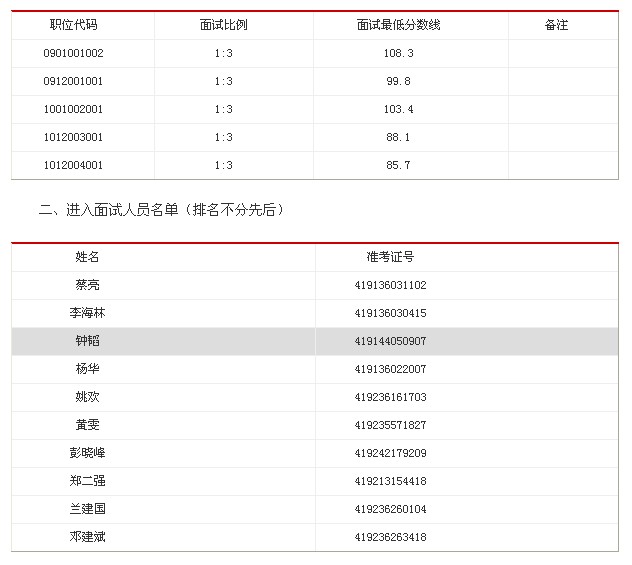632x565 pixels.
Task: Click the 准考证号 column header
Action: point(390,257)
